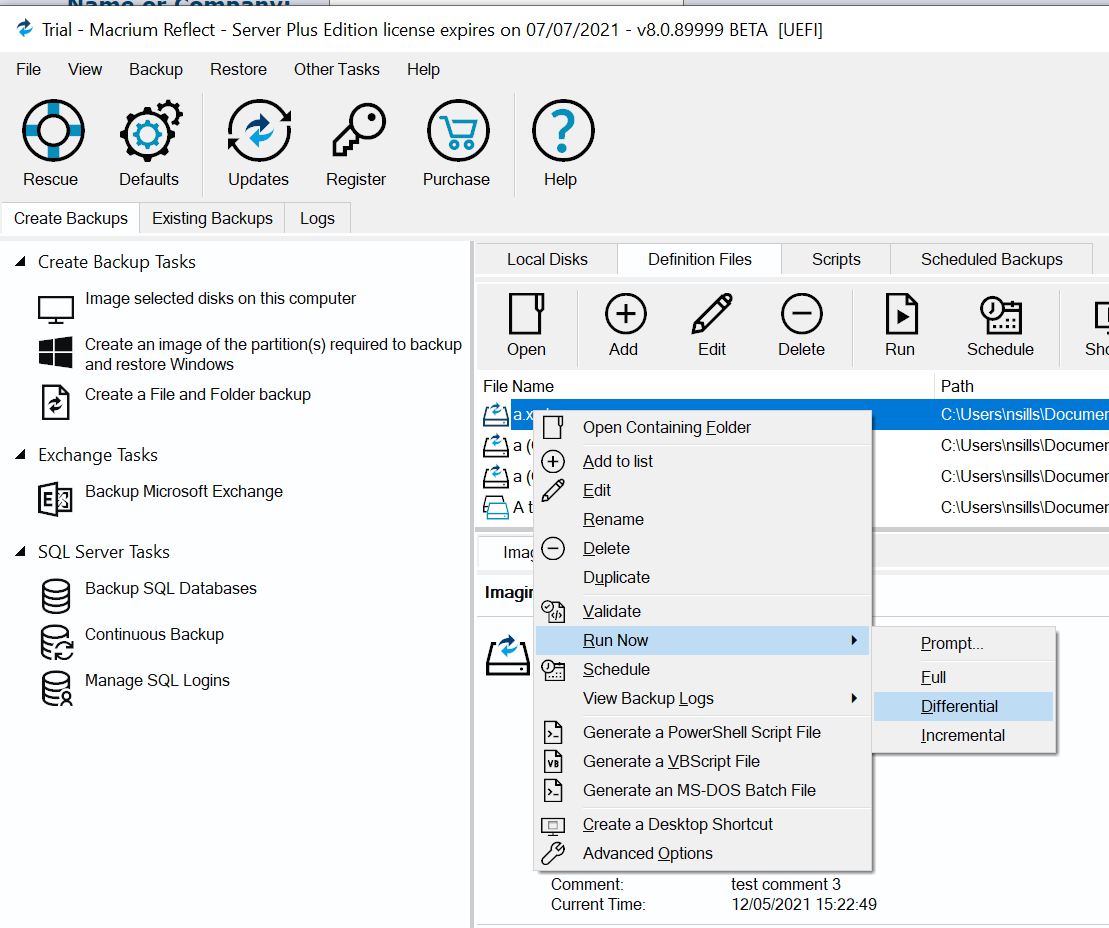
Task: Open the Backup menu
Action: pos(156,69)
